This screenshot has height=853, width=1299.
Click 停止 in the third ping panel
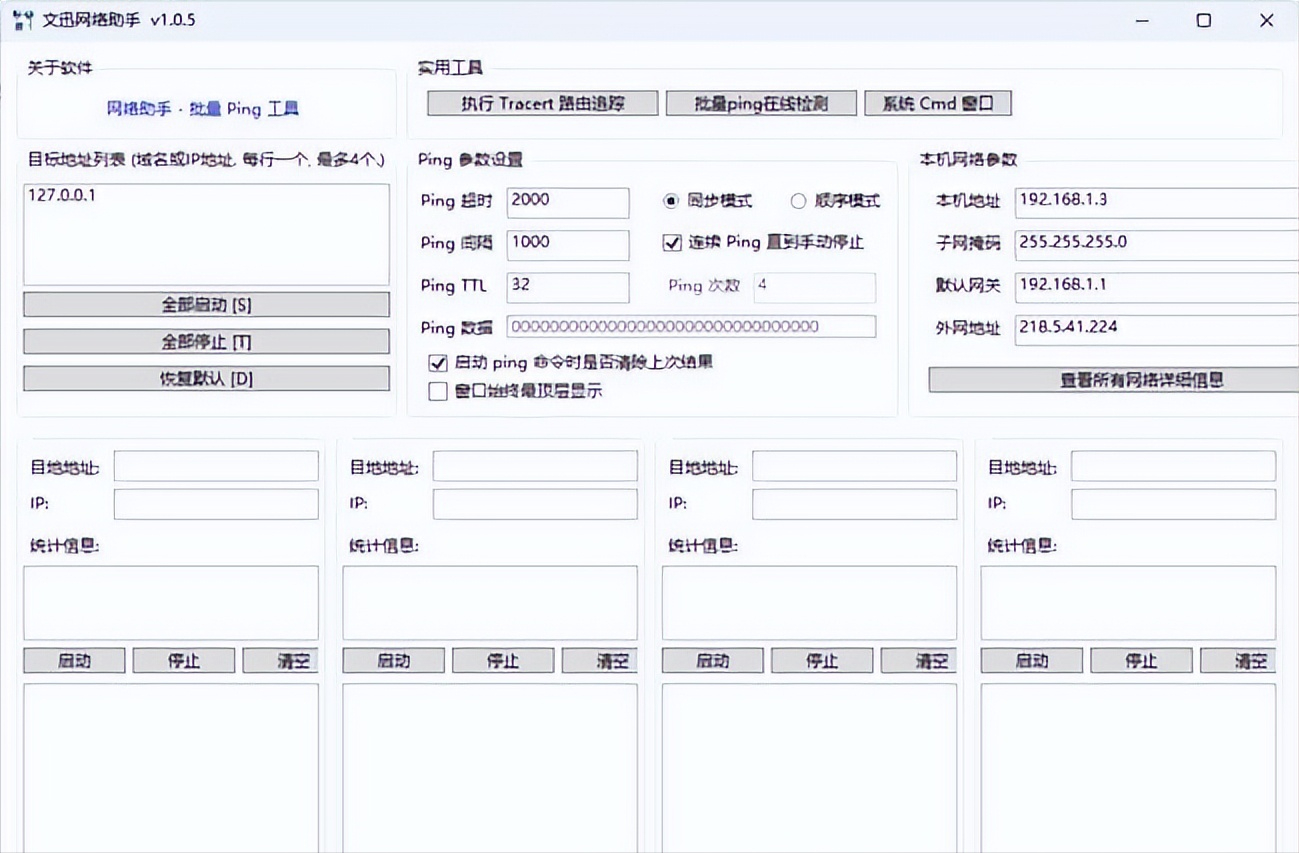822,661
